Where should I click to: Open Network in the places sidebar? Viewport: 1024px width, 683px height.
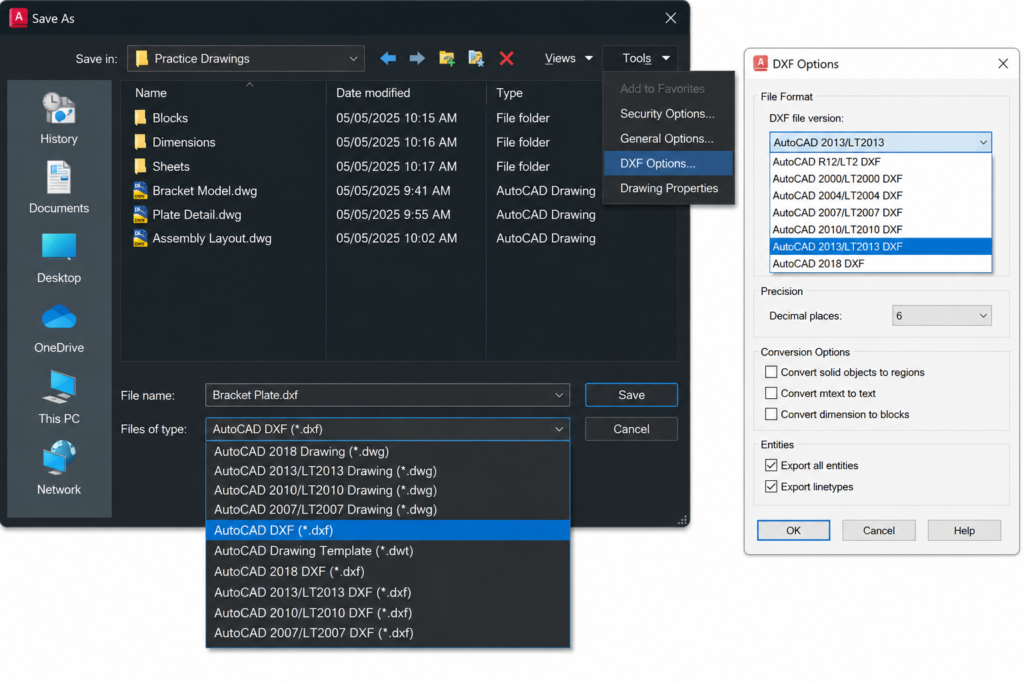(x=59, y=468)
